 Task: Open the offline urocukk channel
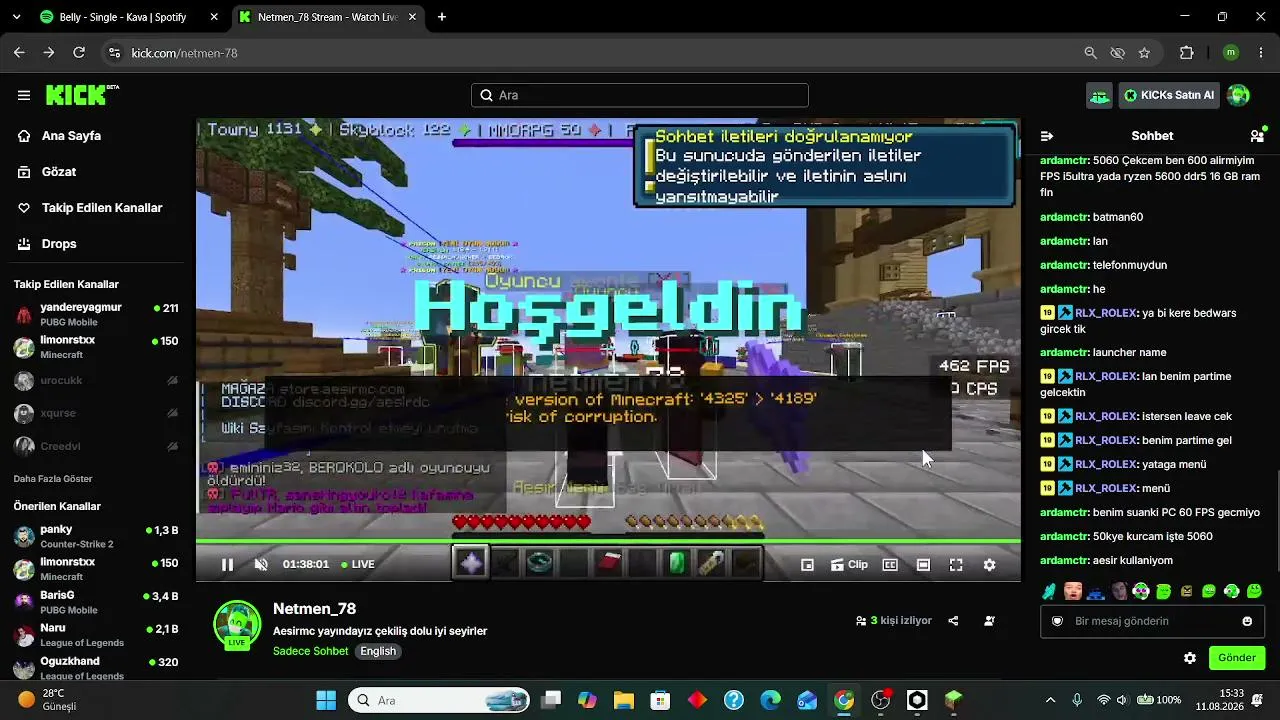coord(96,381)
